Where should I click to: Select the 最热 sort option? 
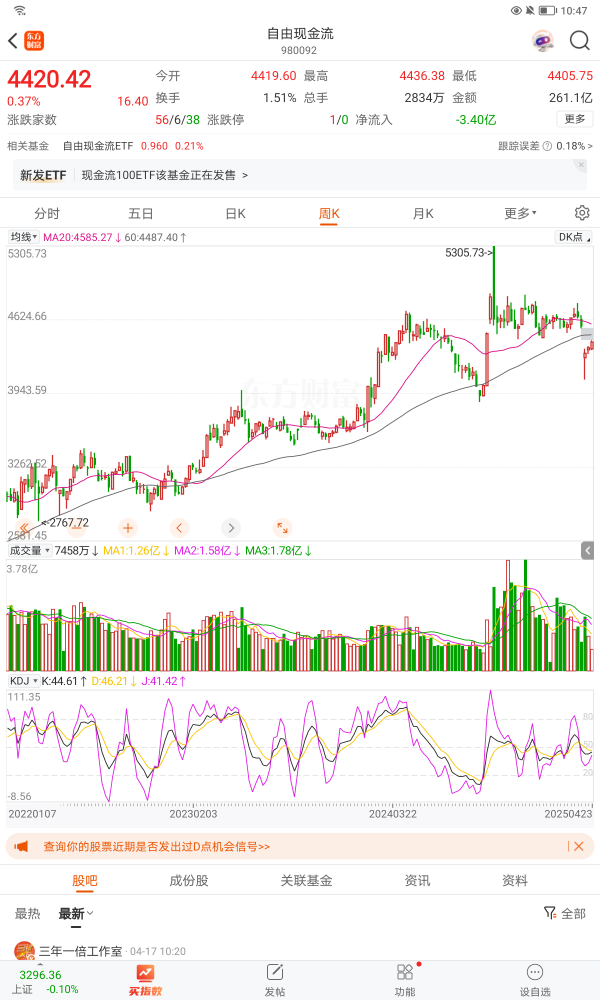click(27, 913)
